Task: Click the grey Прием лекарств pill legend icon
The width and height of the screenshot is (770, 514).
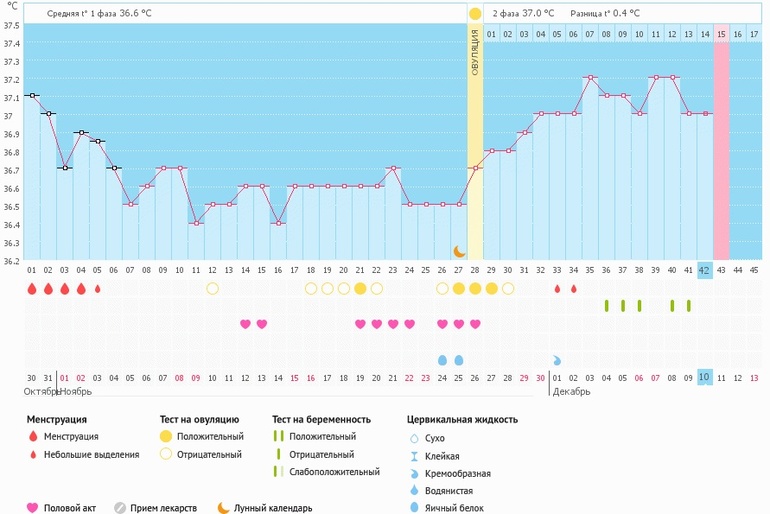Action: click(120, 507)
